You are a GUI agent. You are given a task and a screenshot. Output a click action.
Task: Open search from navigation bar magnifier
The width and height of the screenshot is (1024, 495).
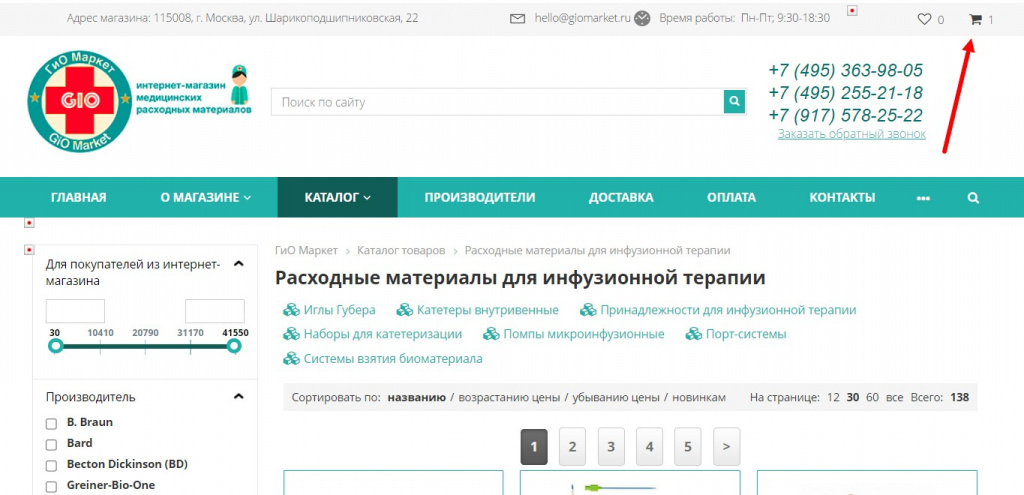[x=973, y=198]
